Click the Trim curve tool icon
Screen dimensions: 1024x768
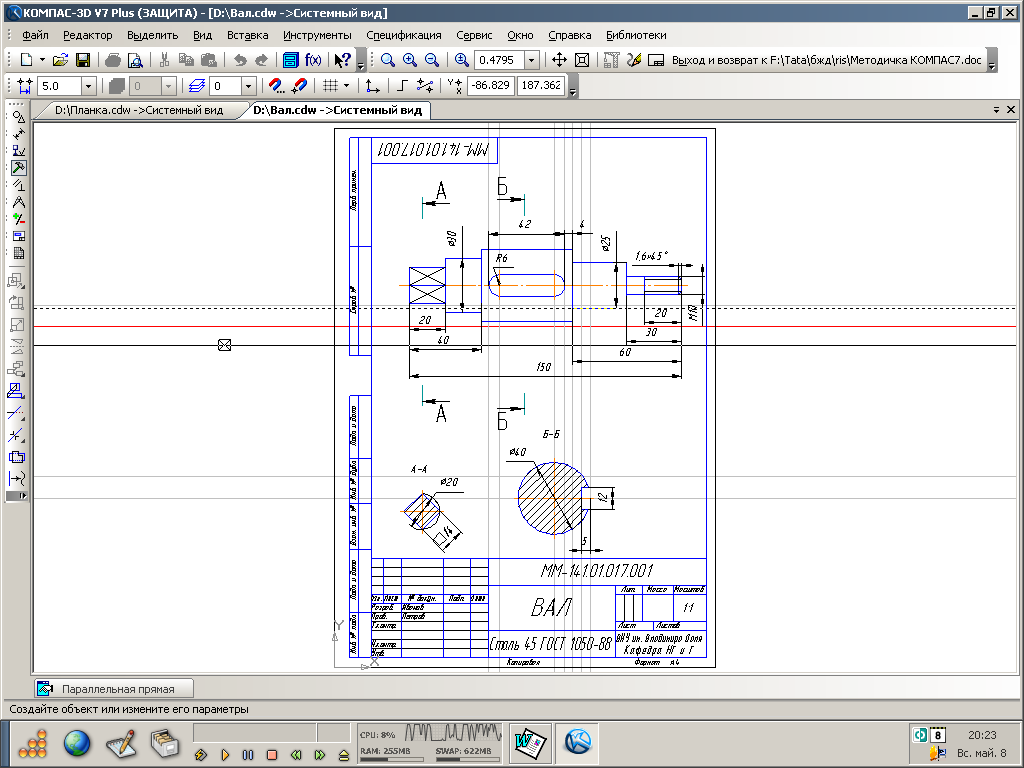coord(16,413)
